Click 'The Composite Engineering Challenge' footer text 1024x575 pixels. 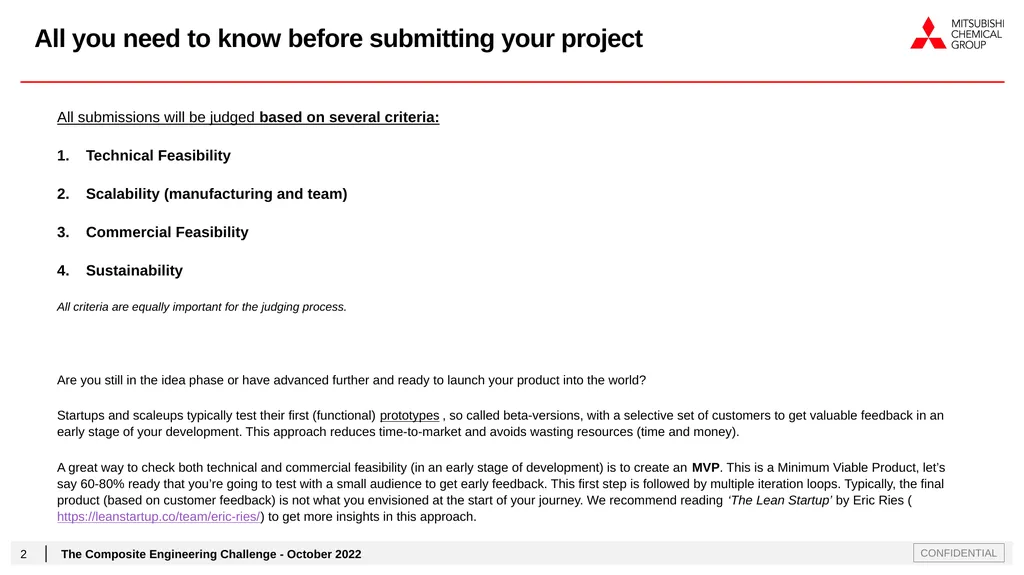click(x=211, y=554)
